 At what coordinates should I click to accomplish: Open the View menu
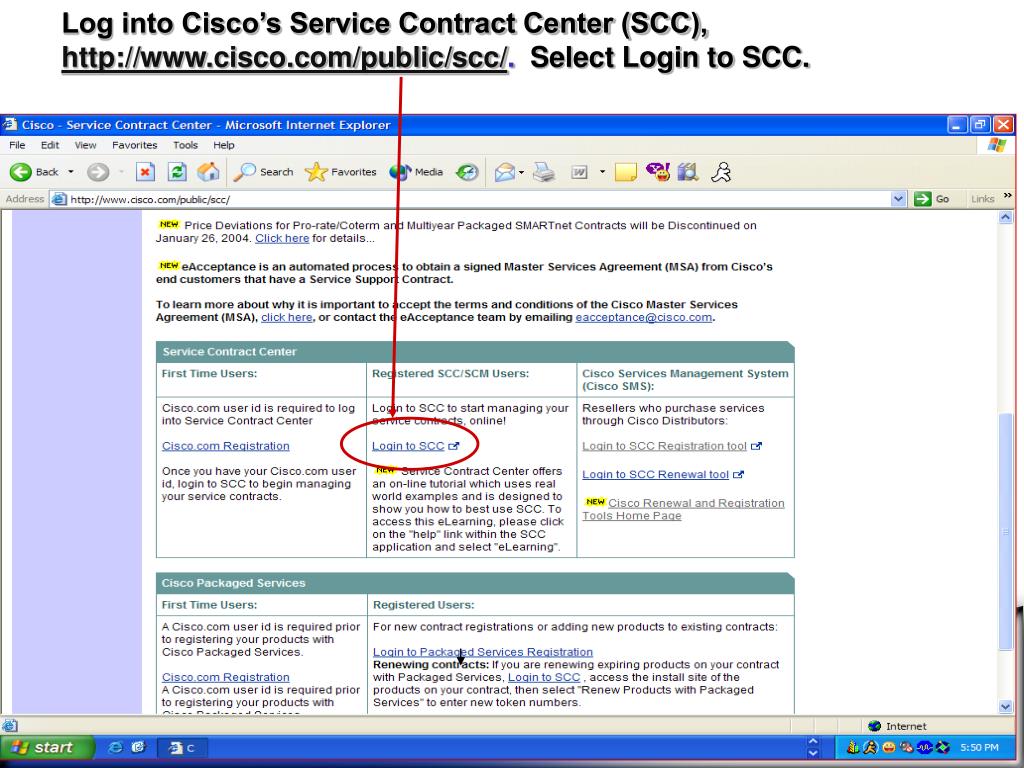[x=85, y=145]
